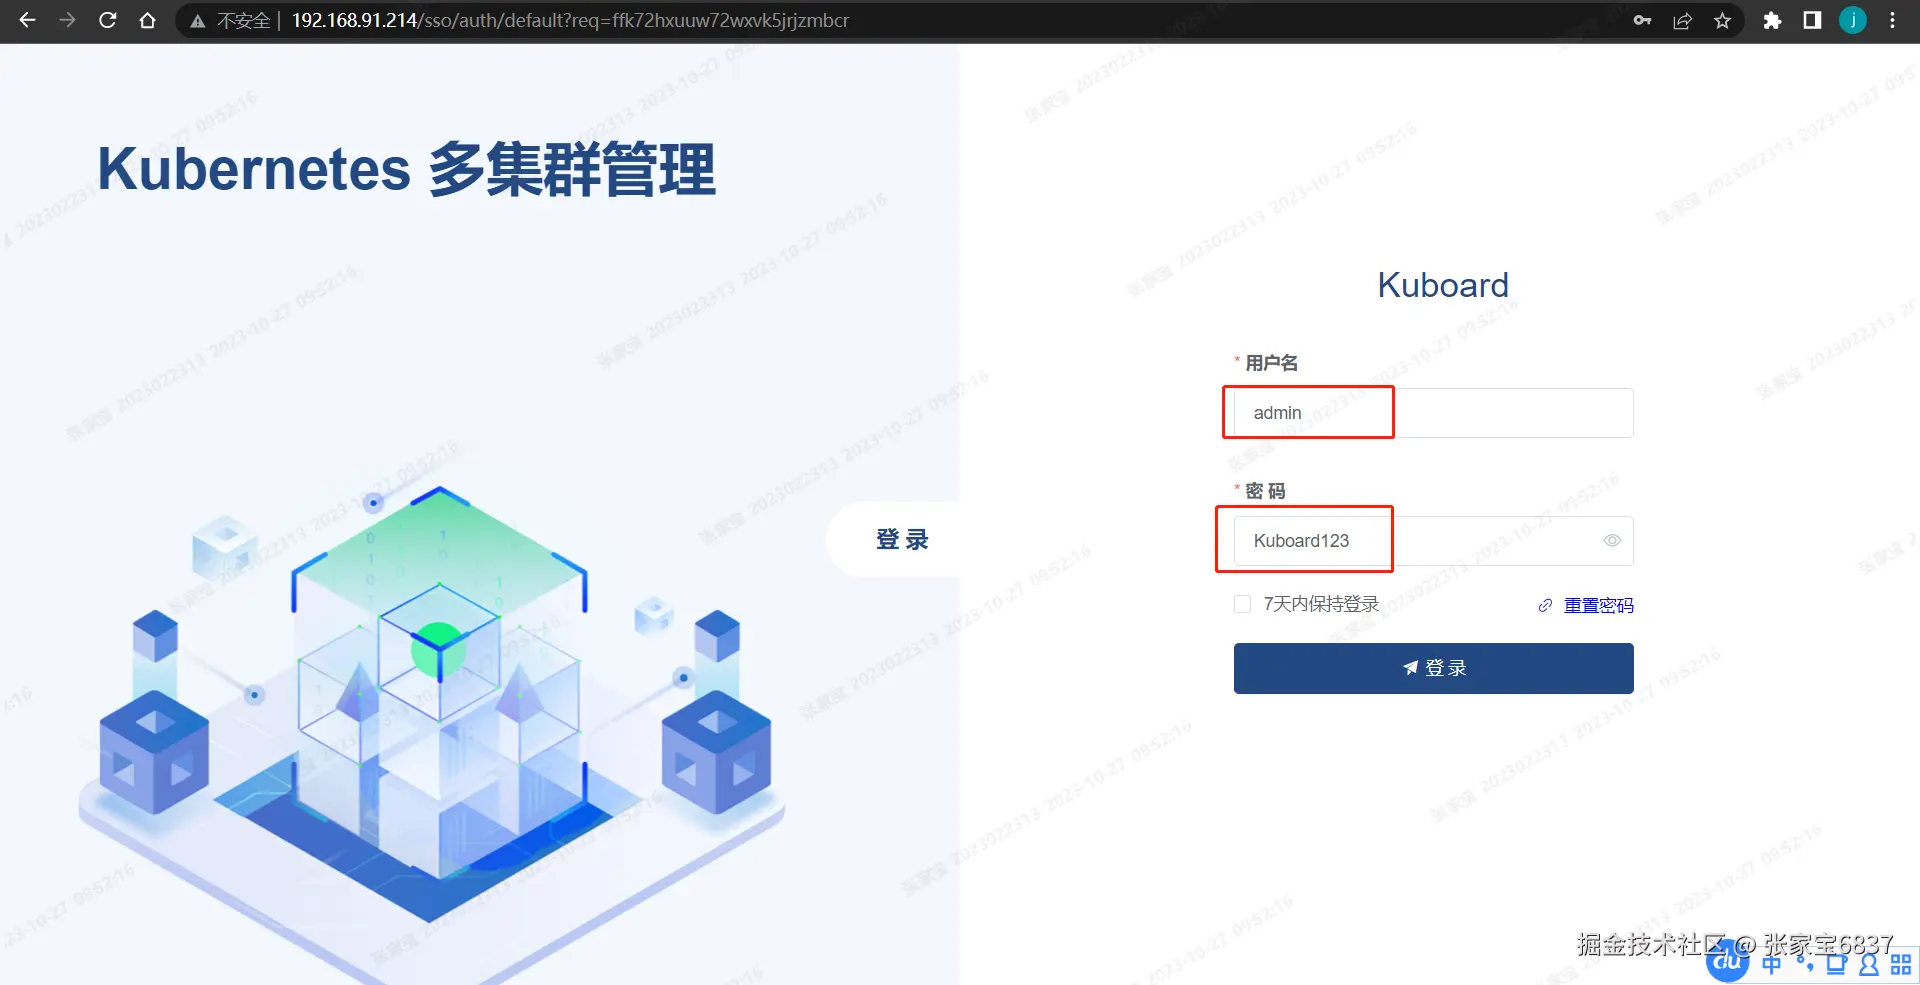Viewport: 1920px width, 985px height.
Task: Open the IME user account icon
Action: [x=1868, y=965]
